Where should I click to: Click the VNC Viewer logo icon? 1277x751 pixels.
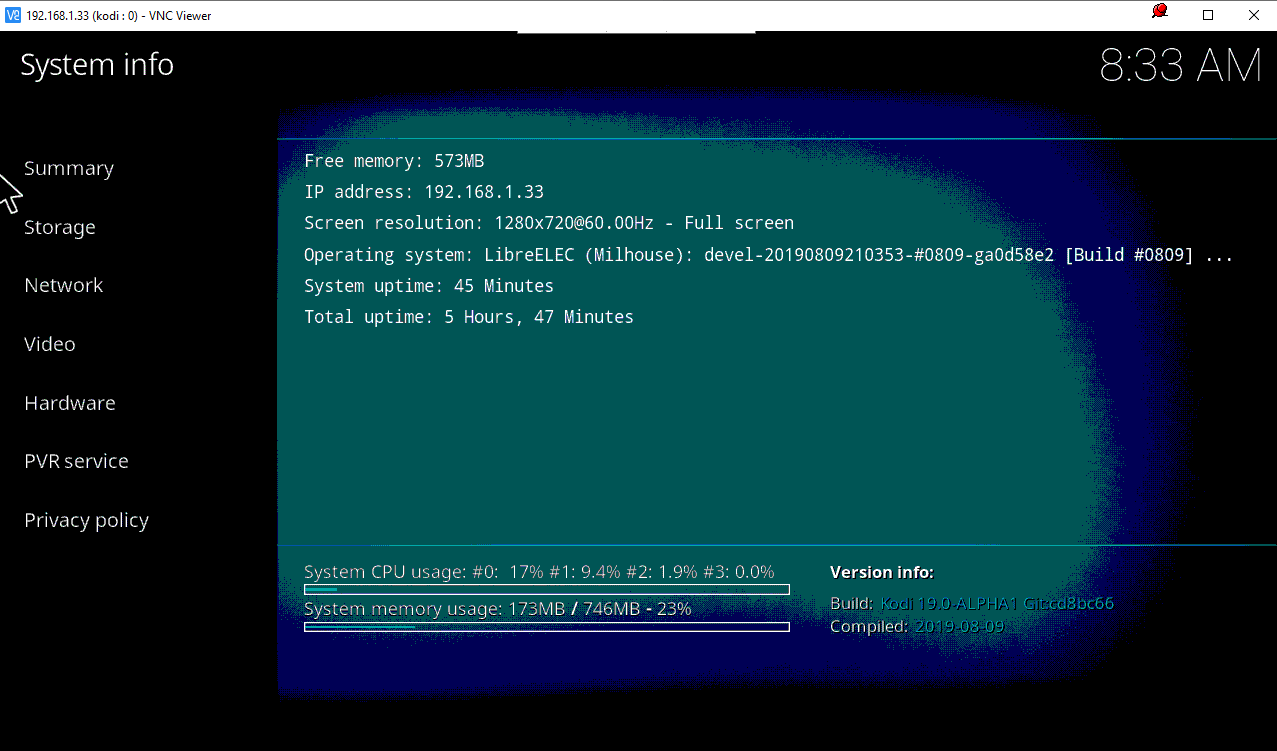[13, 15]
